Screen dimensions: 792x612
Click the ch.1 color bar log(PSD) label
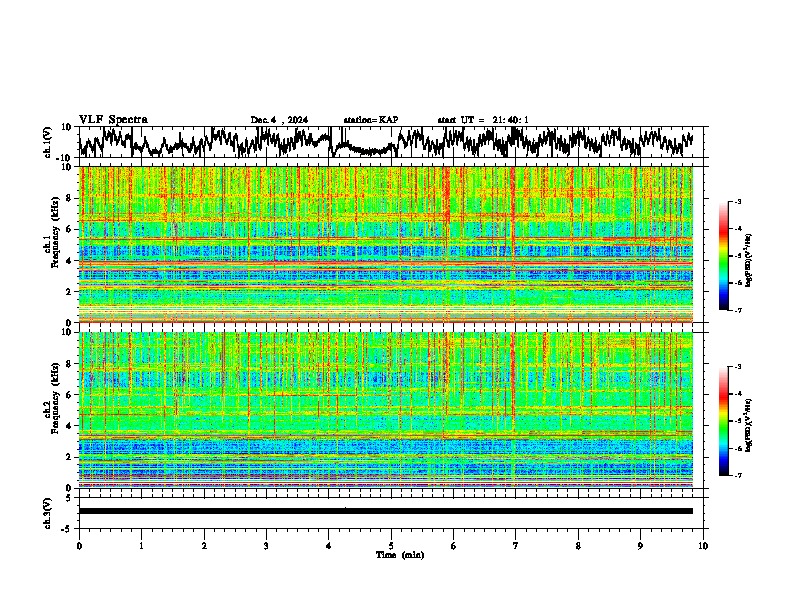[x=749, y=261]
